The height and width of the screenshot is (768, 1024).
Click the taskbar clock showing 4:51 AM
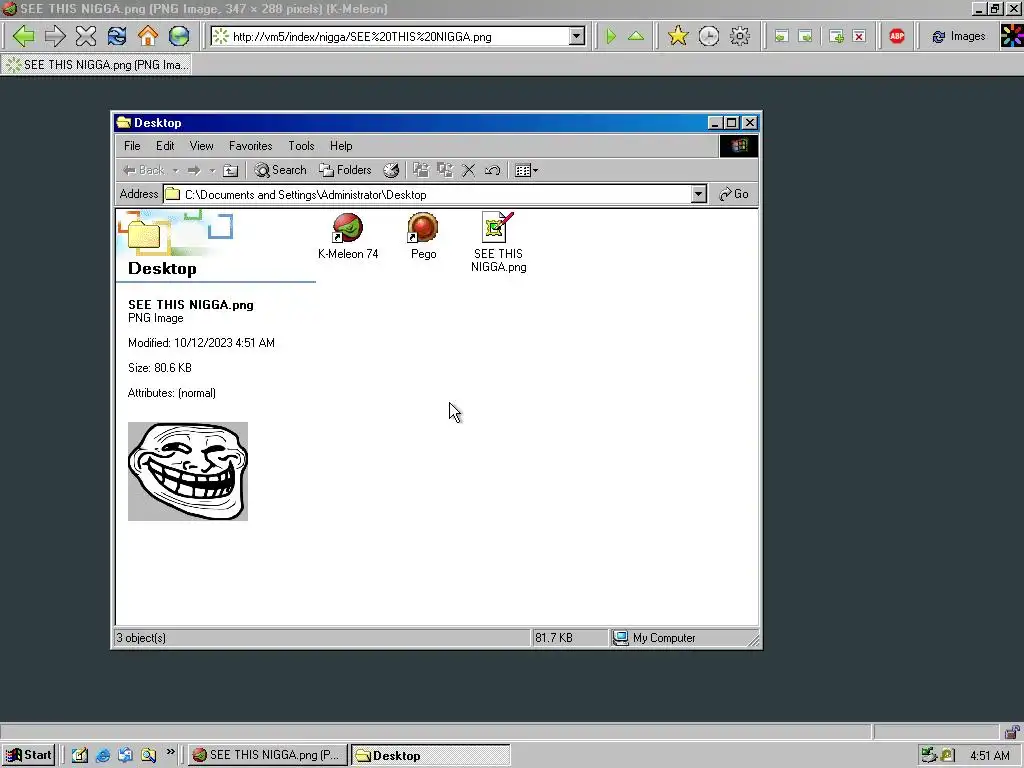(989, 756)
